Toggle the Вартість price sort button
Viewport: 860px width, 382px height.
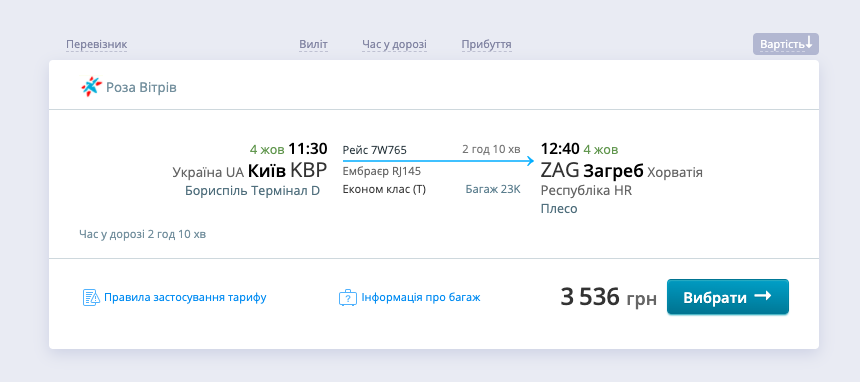pos(785,44)
